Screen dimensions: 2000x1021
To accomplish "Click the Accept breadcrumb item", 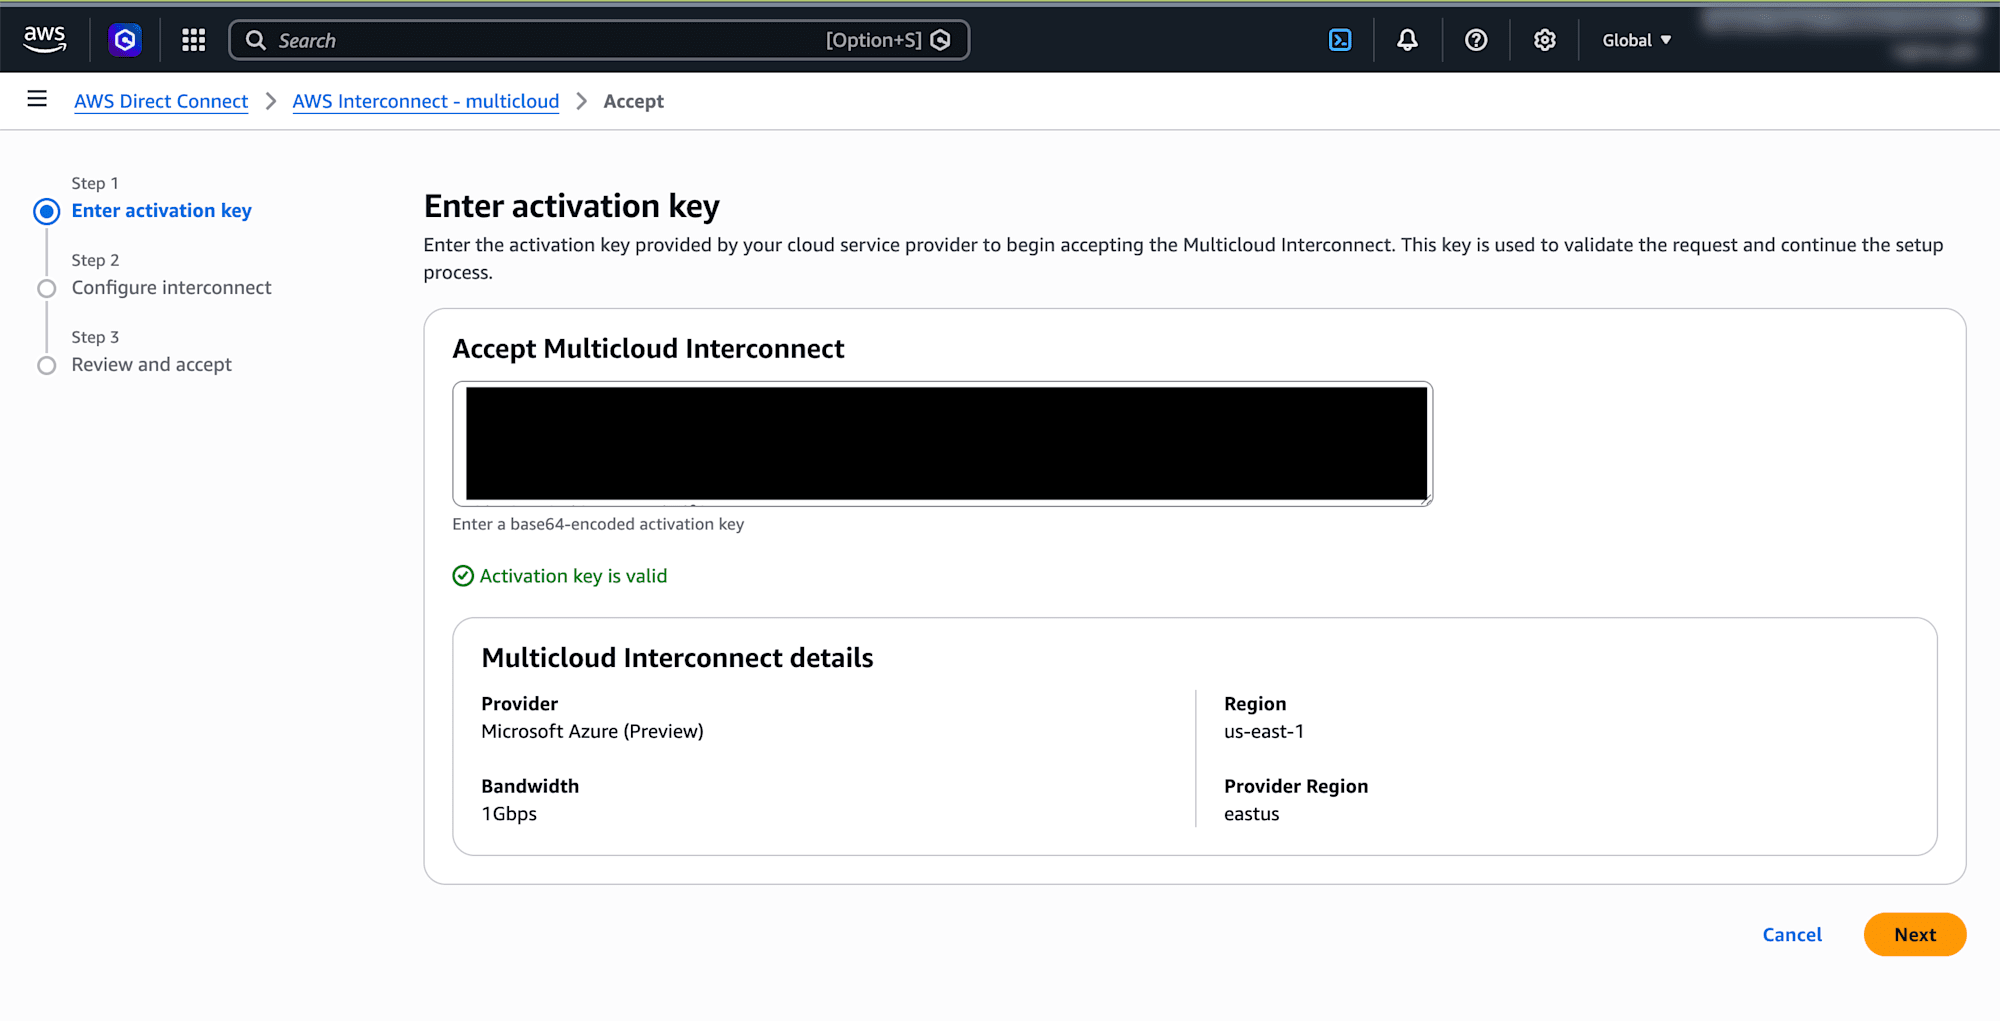I will click(634, 101).
